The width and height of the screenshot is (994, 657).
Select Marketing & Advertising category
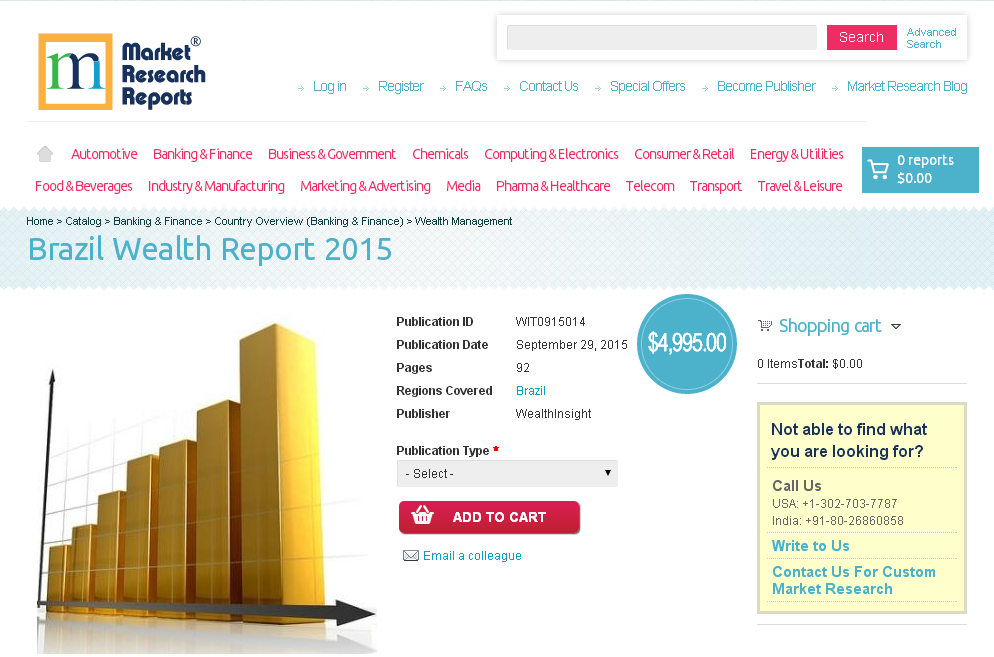tap(365, 186)
